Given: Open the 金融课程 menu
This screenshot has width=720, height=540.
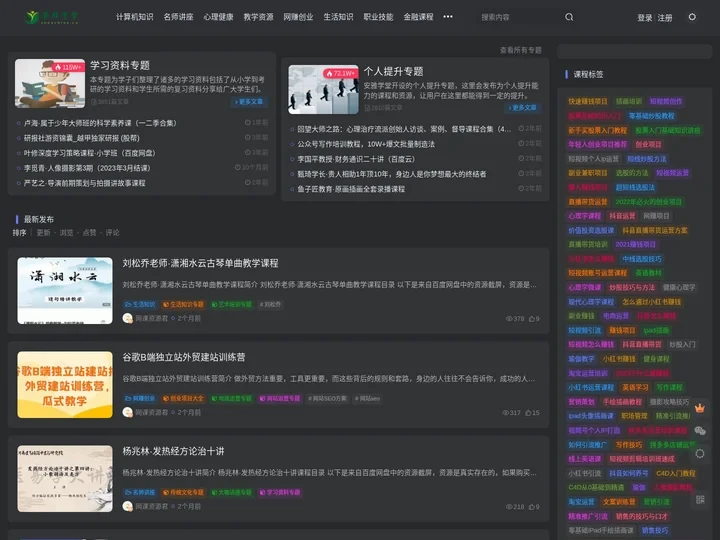Looking at the screenshot, I should pos(418,17).
